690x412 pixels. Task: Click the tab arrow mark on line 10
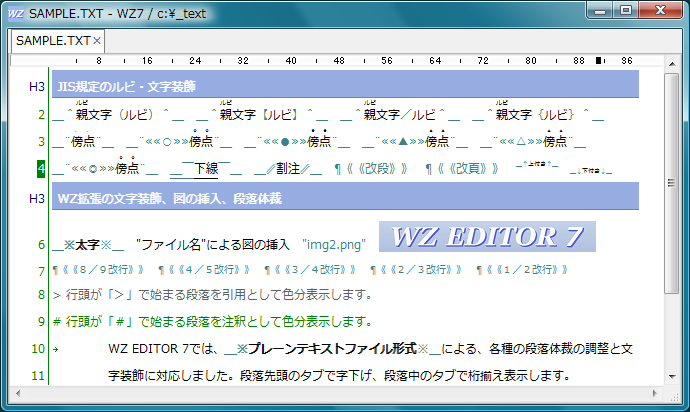coord(55,349)
